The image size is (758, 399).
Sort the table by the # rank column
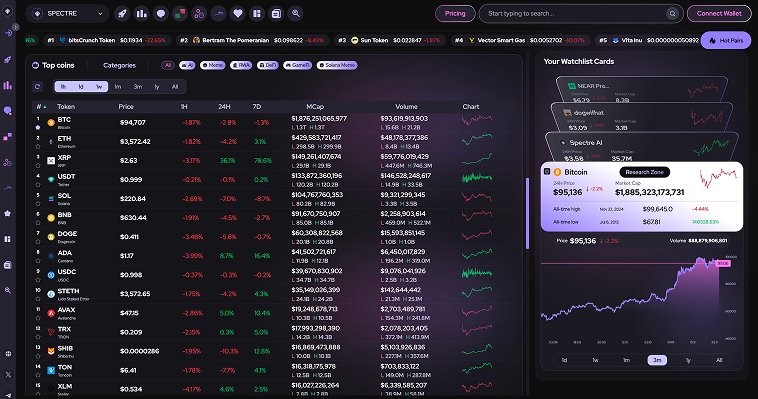[41, 106]
